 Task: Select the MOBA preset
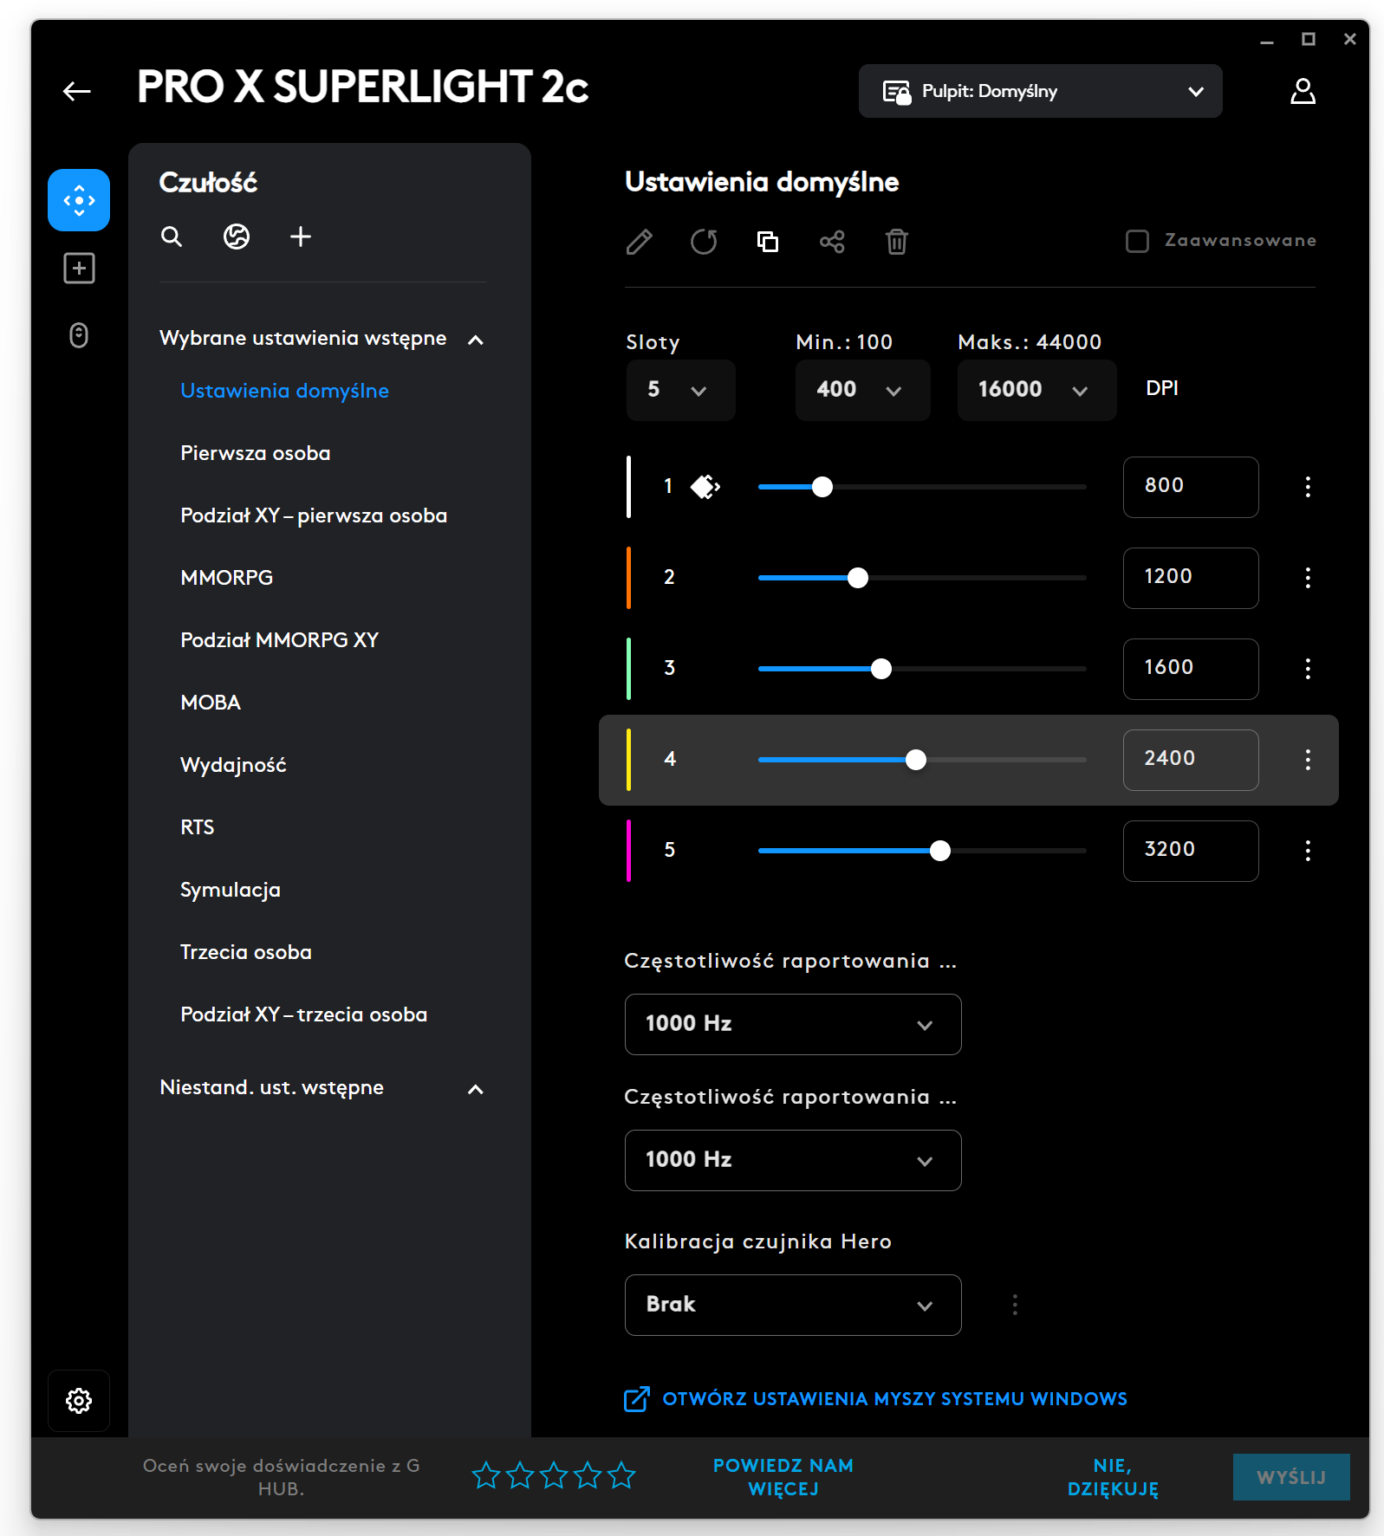point(210,702)
